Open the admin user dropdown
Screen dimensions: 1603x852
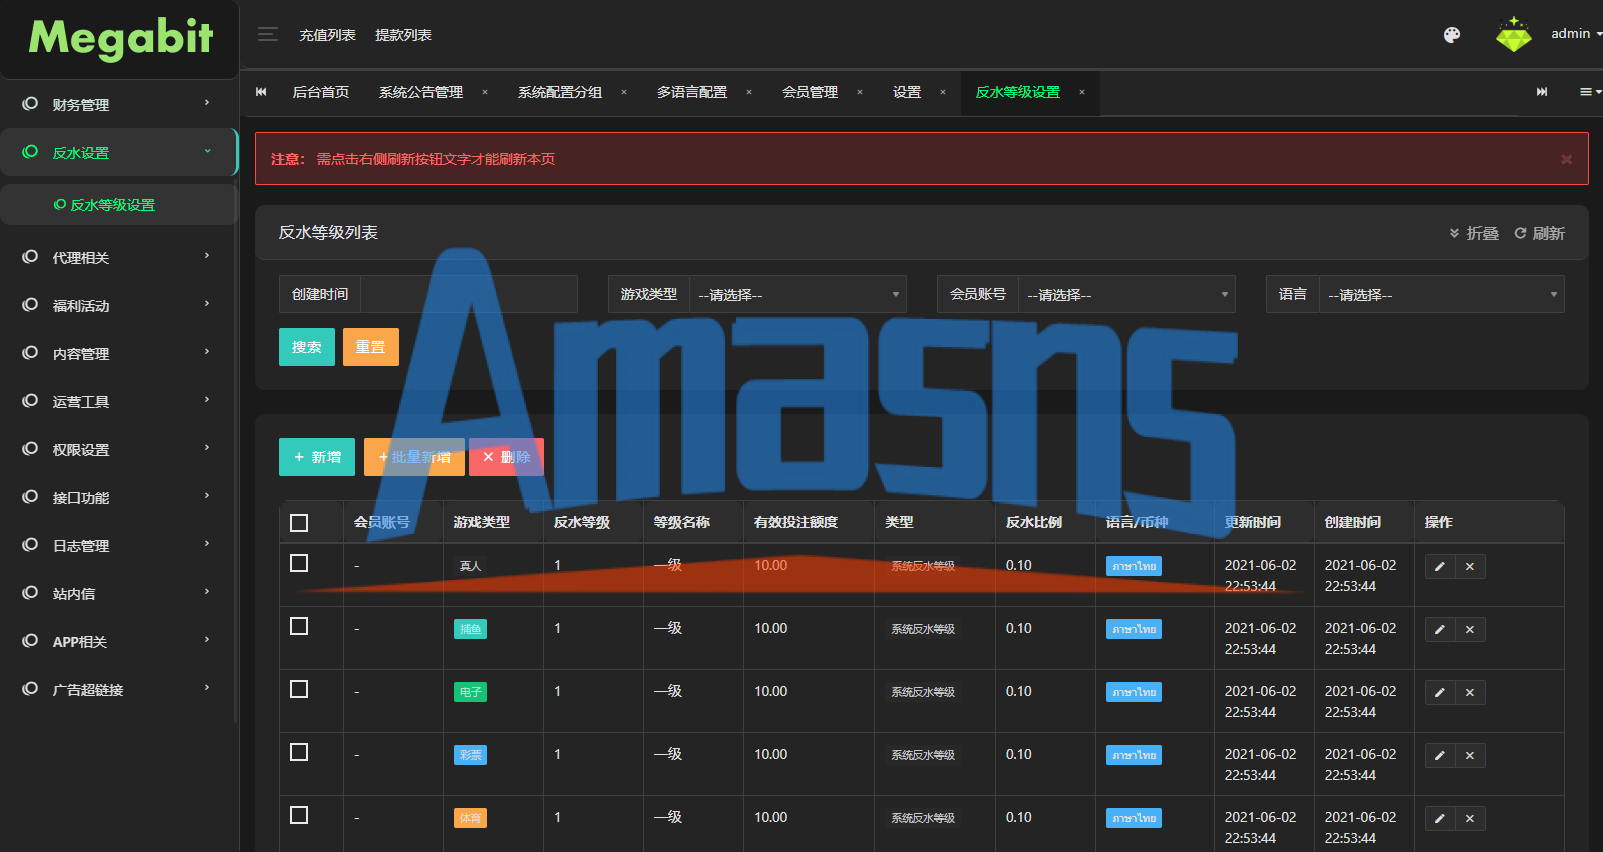[x=1576, y=34]
